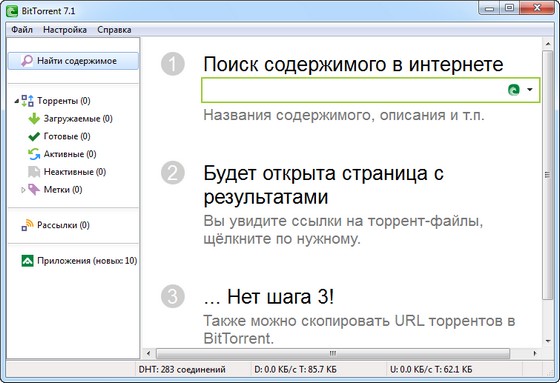560x383 pixels.
Task: Click the purple tag icon for Метки
Action: pos(34,190)
